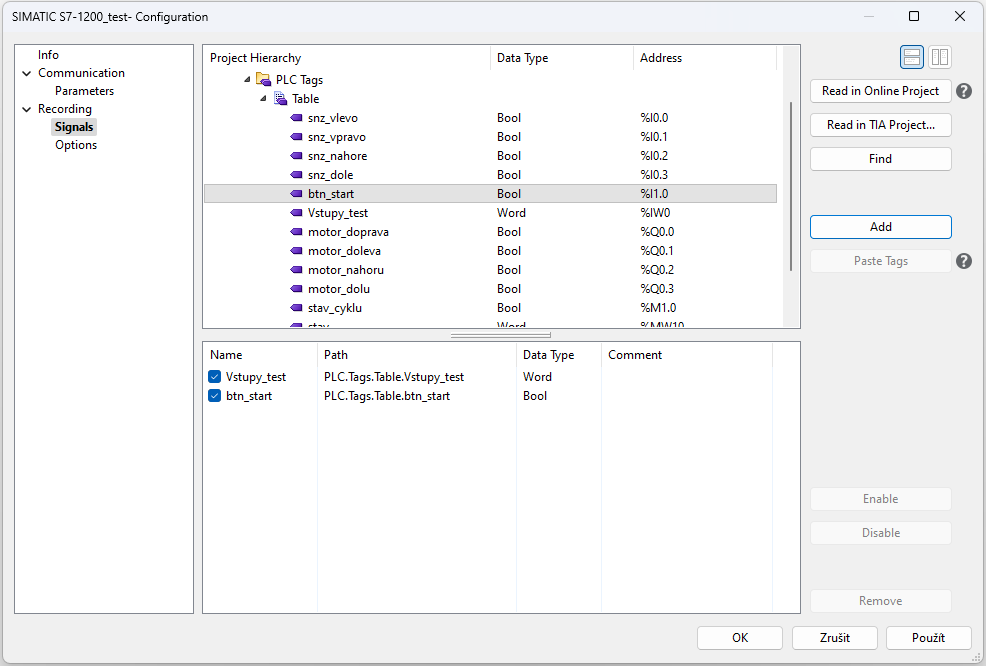Screen dimensions: 986x666
Task: Click the Table tag table icon
Action: (280, 99)
